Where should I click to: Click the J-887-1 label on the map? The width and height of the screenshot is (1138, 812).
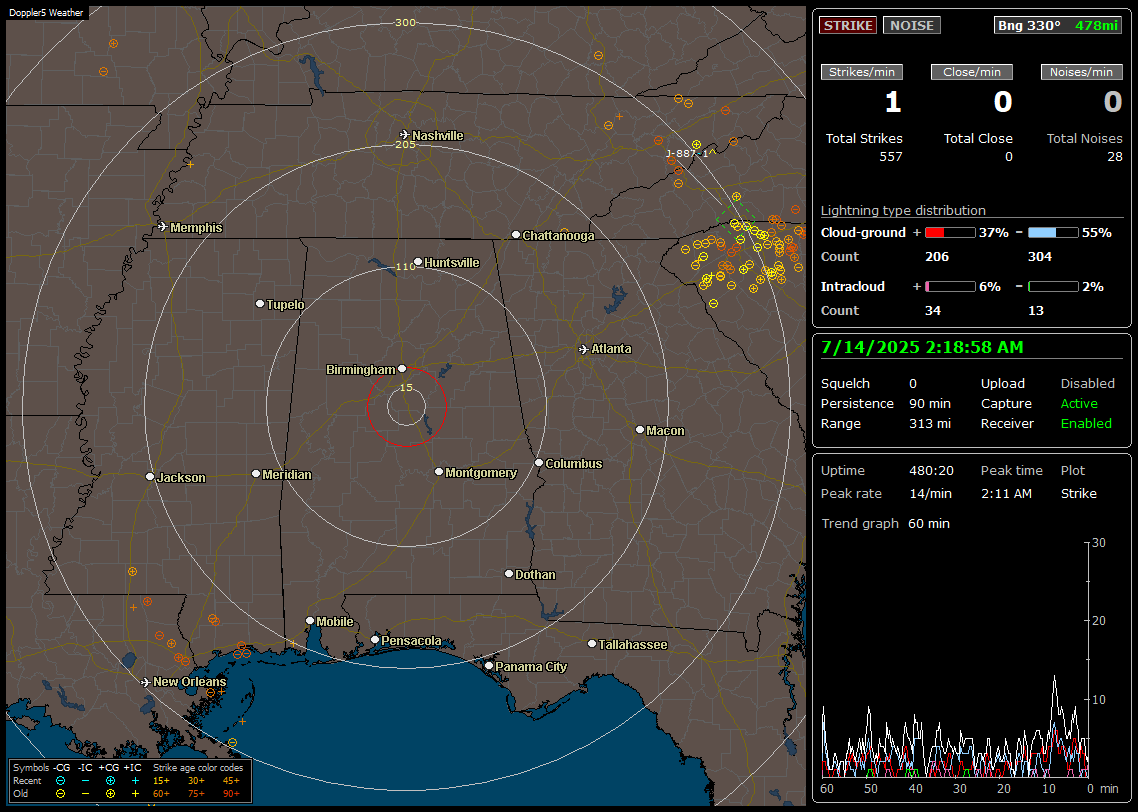coord(687,153)
